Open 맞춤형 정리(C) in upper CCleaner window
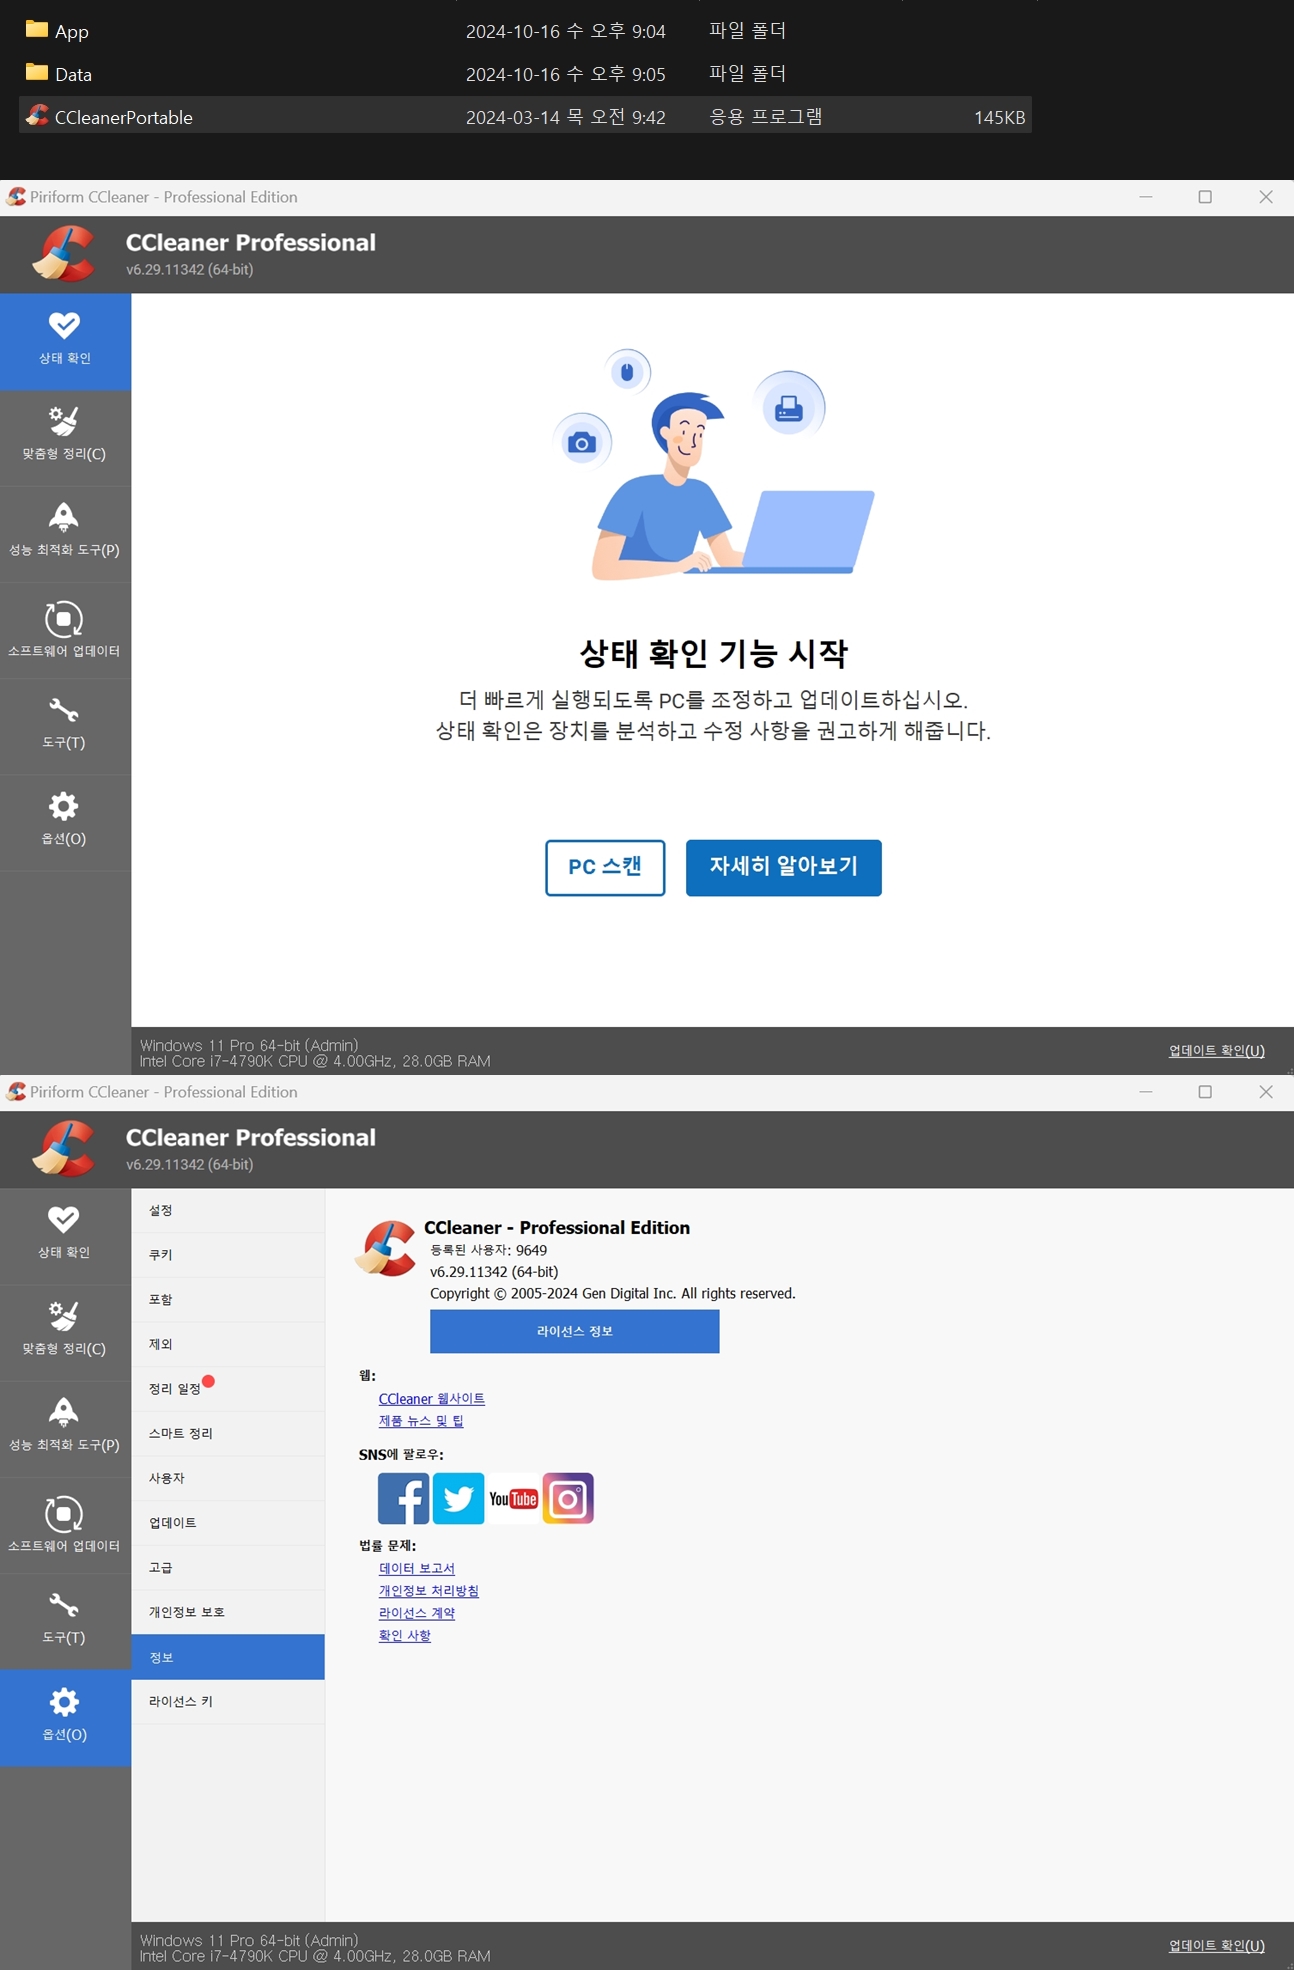Image resolution: width=1294 pixels, height=1970 pixels. pyautogui.click(x=65, y=437)
